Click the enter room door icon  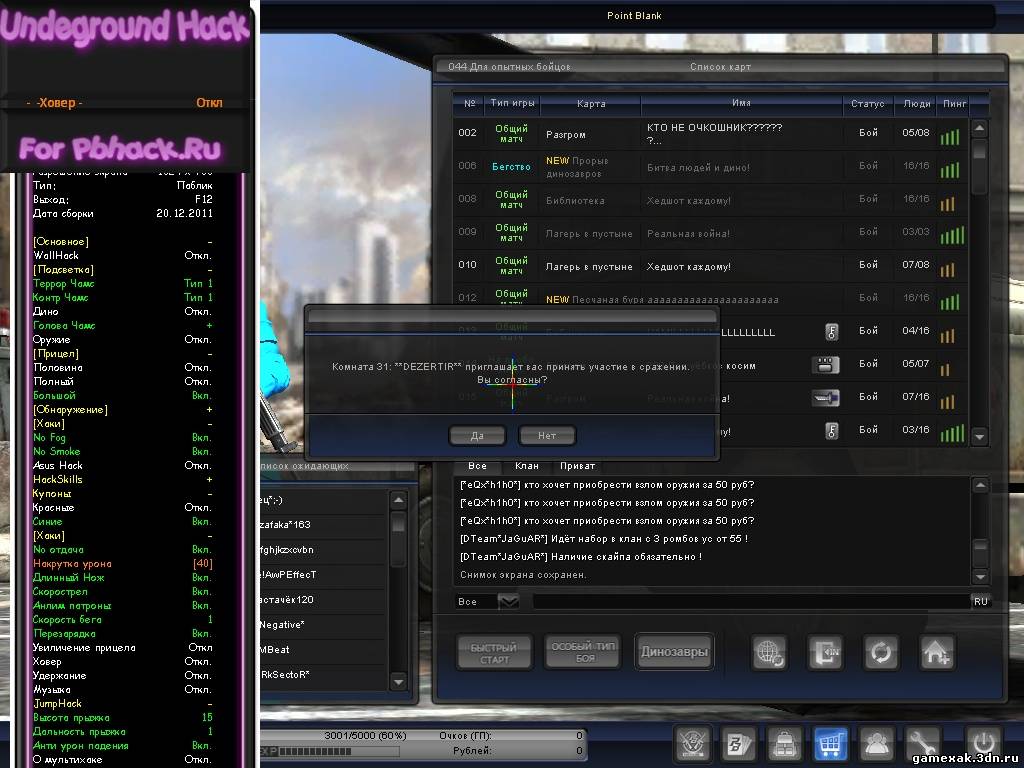point(826,652)
